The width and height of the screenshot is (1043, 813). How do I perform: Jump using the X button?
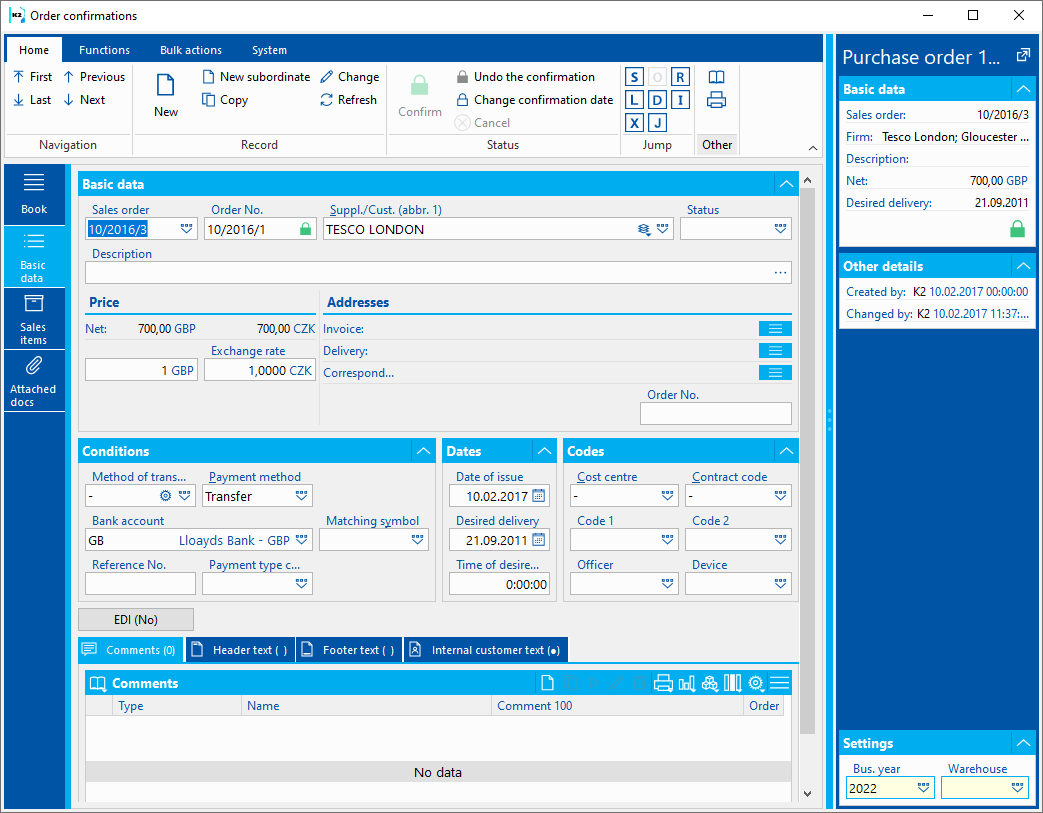coord(634,122)
